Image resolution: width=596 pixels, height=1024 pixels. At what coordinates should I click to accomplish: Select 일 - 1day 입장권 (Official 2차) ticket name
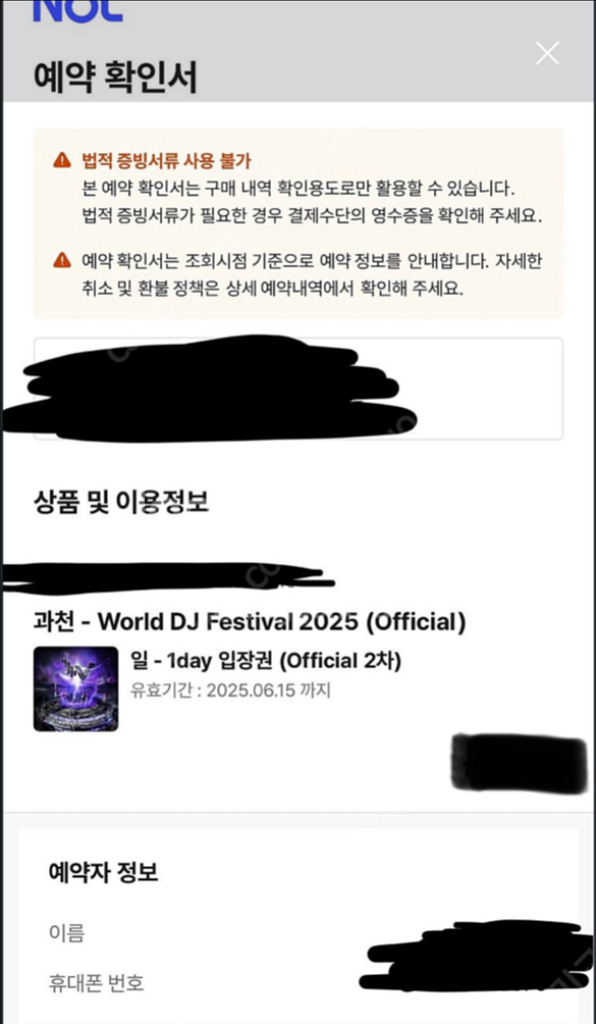click(x=266, y=662)
